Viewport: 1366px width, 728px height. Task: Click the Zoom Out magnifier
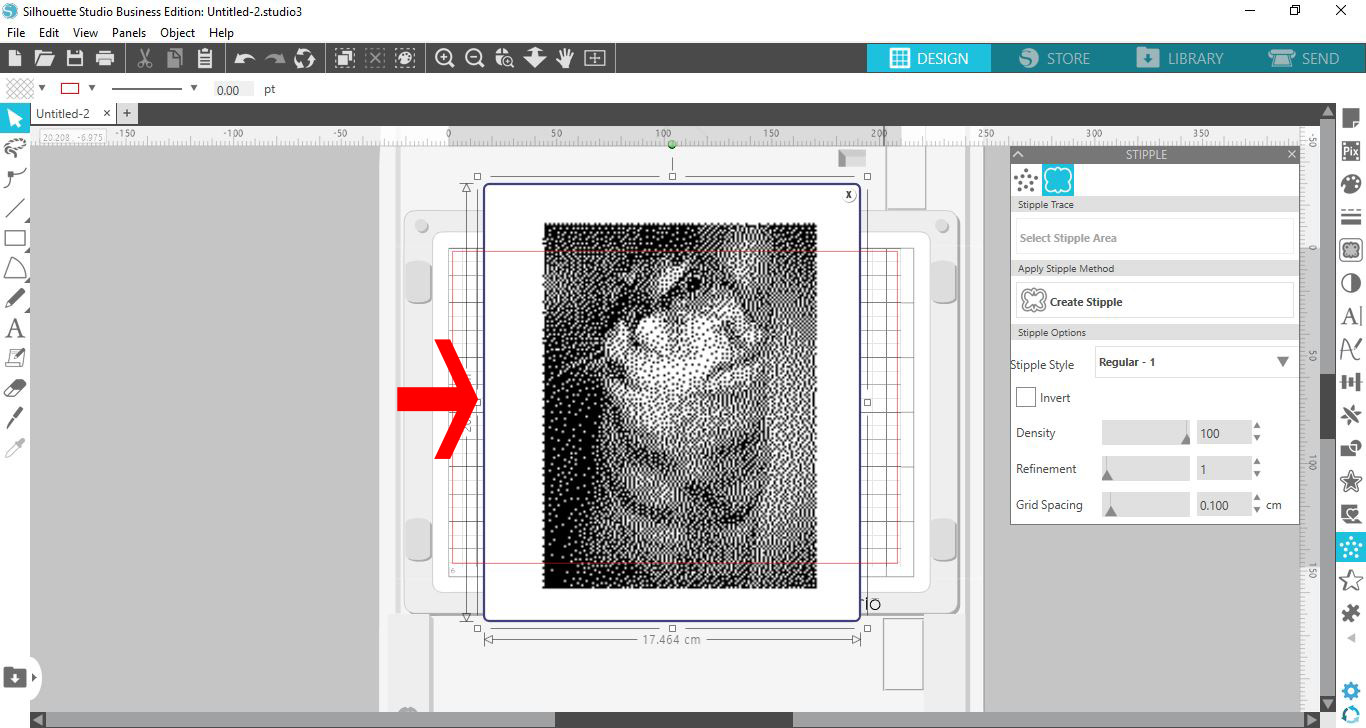(475, 58)
